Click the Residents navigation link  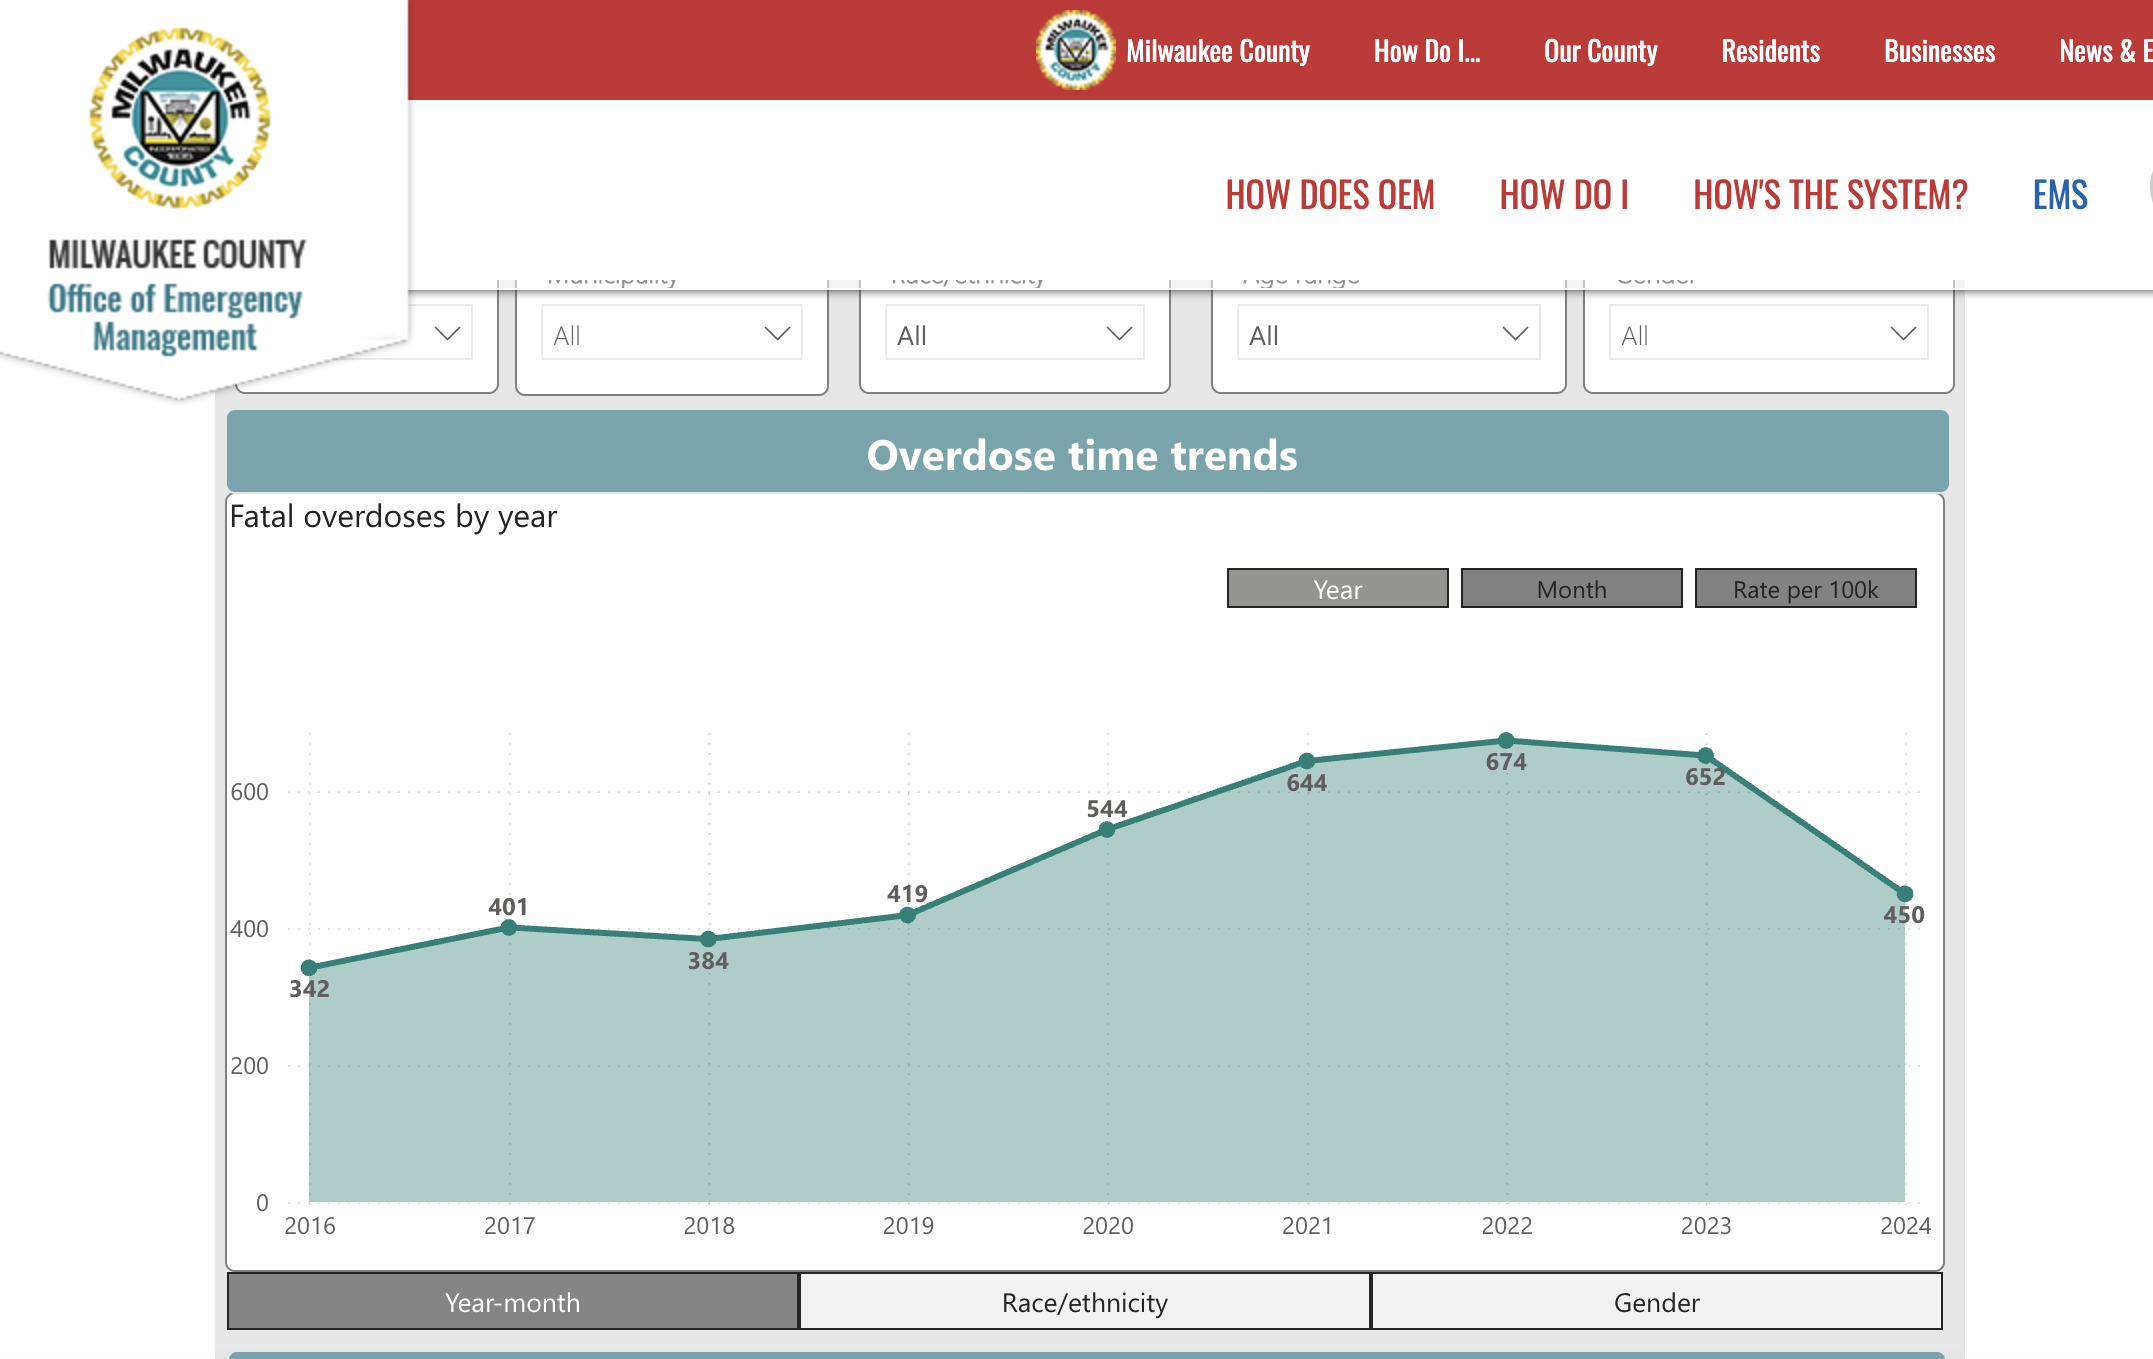pos(1770,51)
